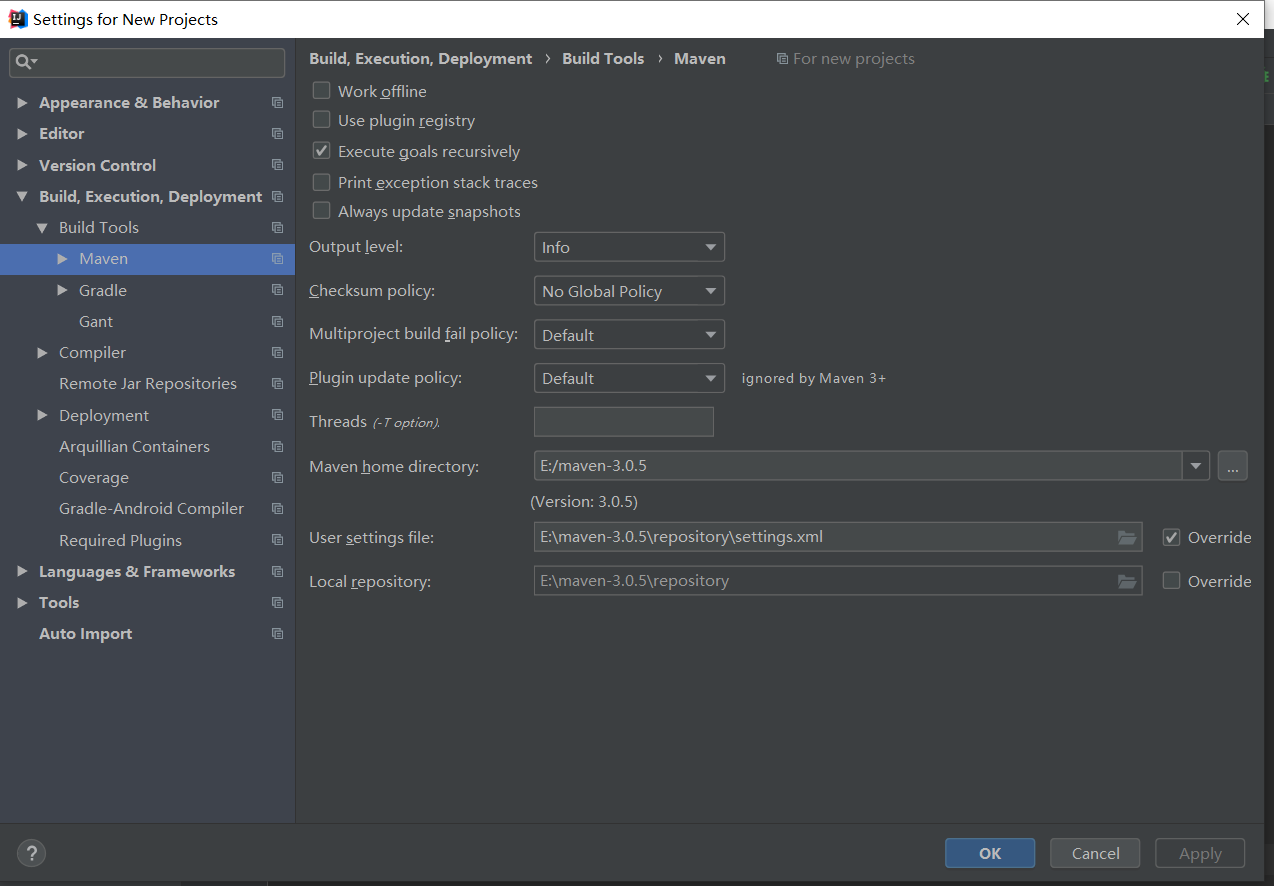Click project-level icon beside Build Tools
The image size is (1274, 886).
pos(278,228)
